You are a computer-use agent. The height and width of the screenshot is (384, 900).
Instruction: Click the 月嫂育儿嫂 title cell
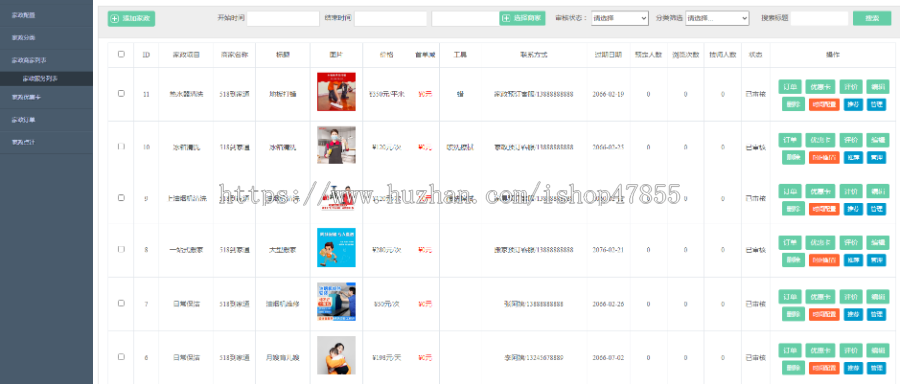point(282,358)
